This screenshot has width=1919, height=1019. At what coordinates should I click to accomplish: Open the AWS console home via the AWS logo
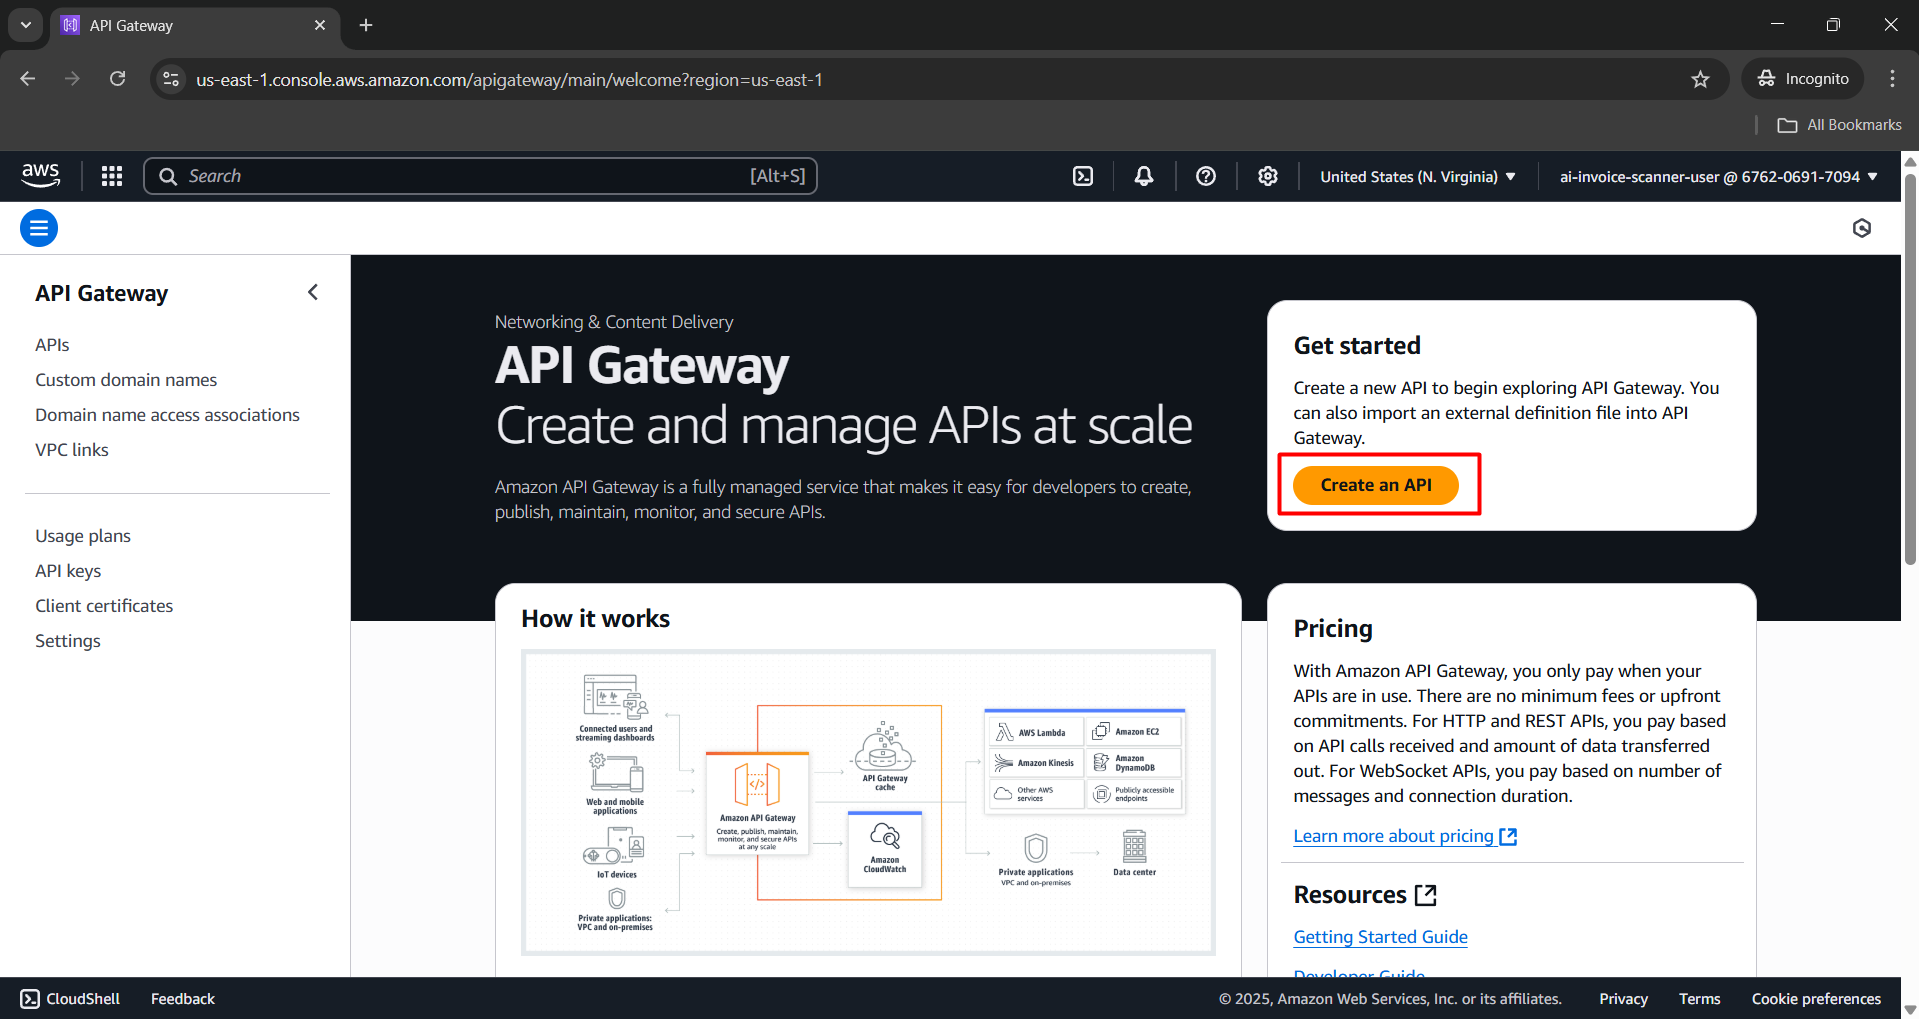[40, 175]
